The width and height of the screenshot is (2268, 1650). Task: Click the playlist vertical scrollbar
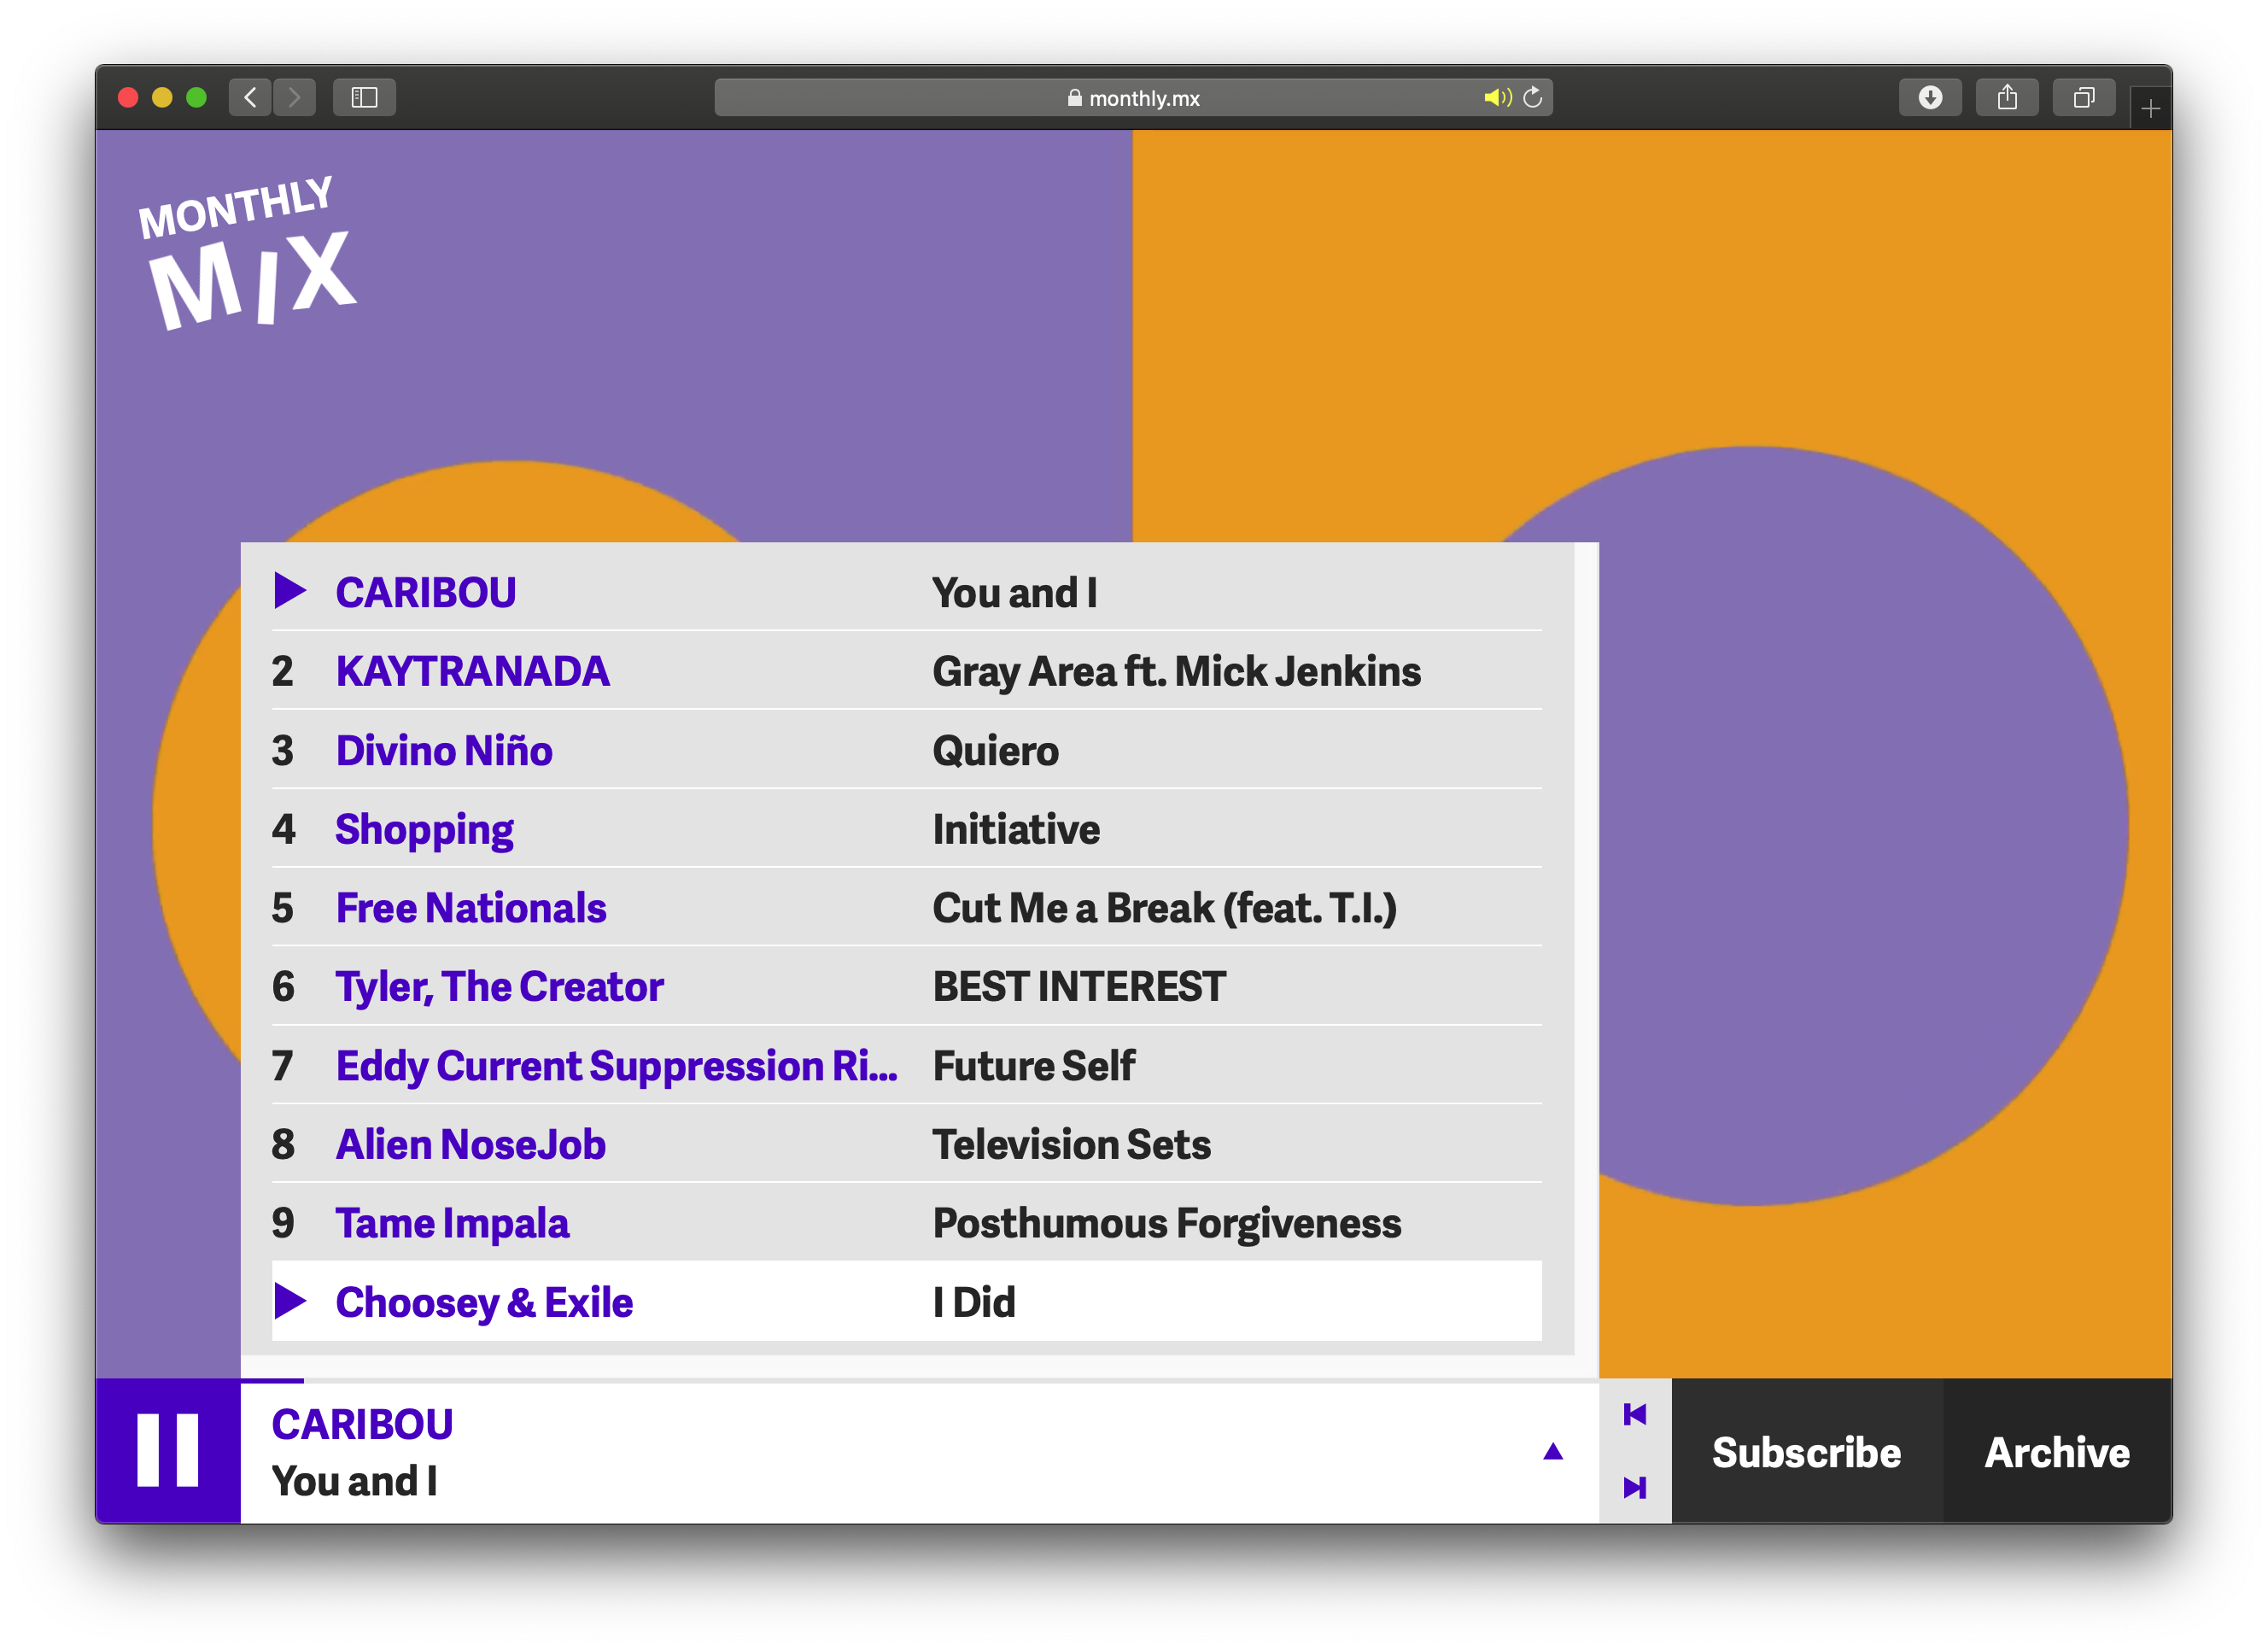pyautogui.click(x=1586, y=948)
